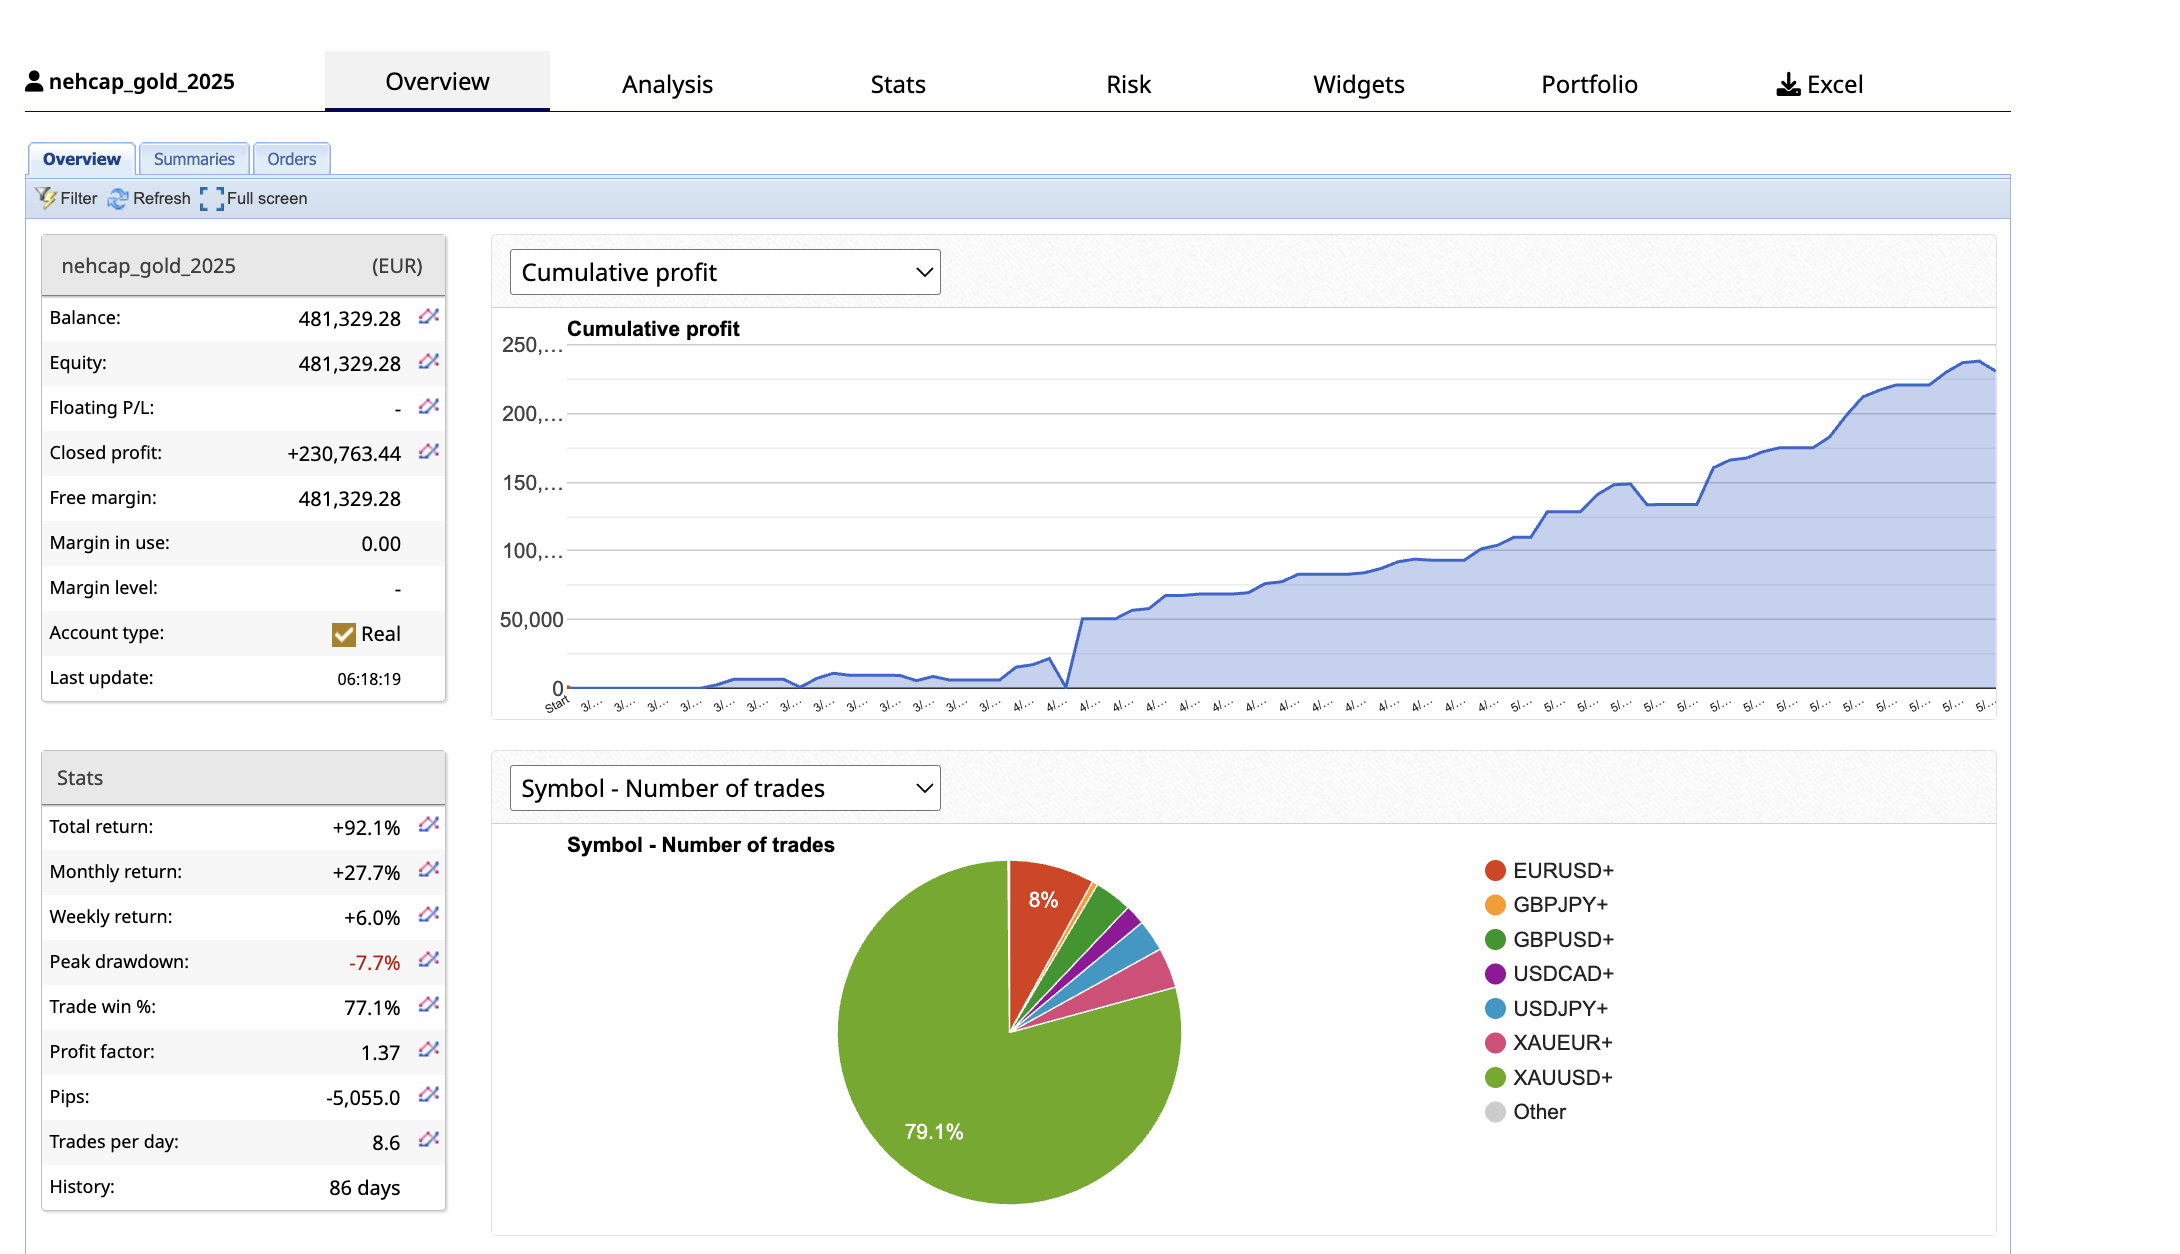This screenshot has height=1254, width=2180.
Task: Click chart icon next to Profit factor
Action: pyautogui.click(x=429, y=1050)
